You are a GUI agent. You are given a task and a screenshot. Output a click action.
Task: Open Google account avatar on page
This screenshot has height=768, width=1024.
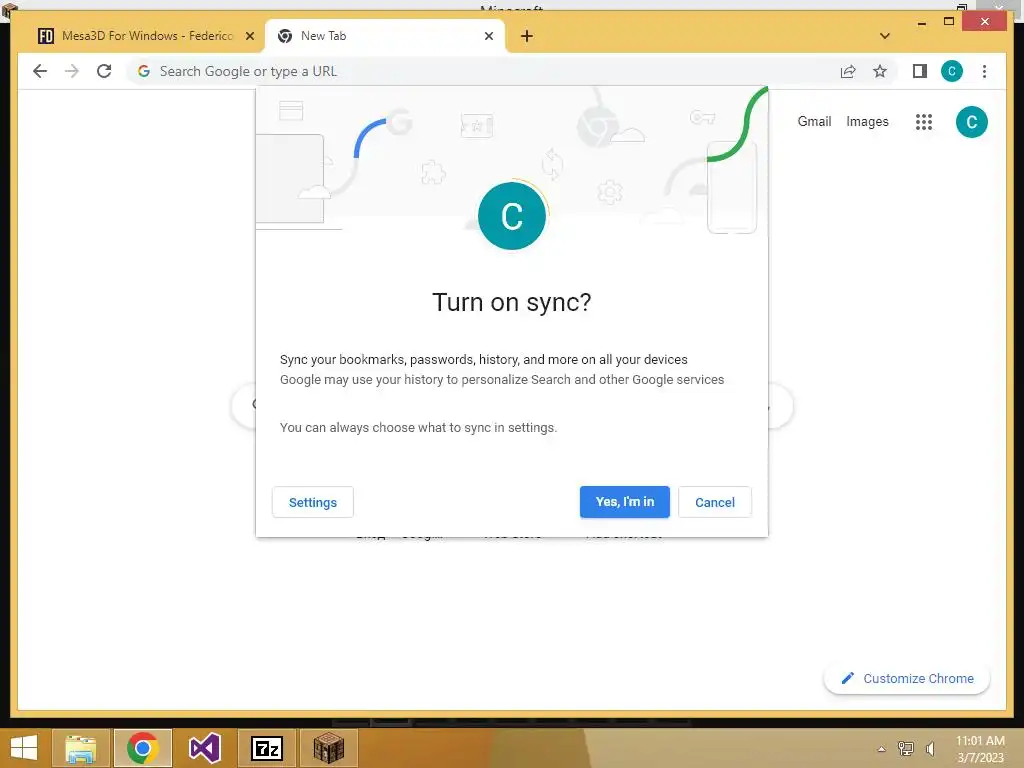971,121
